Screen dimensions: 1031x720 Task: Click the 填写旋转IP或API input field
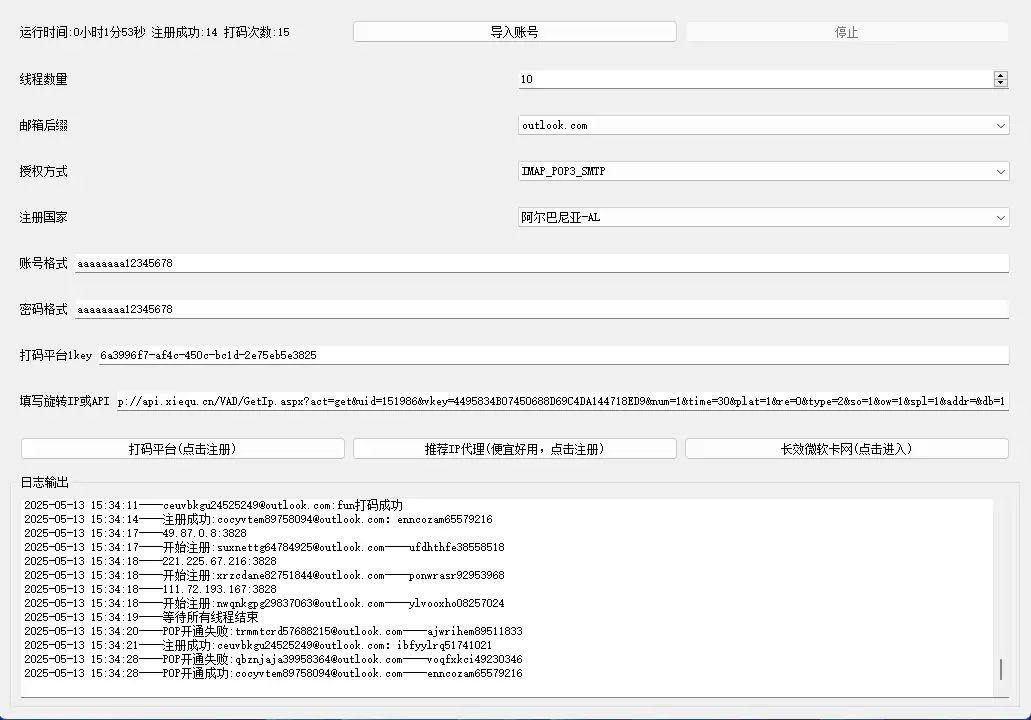tap(562, 401)
